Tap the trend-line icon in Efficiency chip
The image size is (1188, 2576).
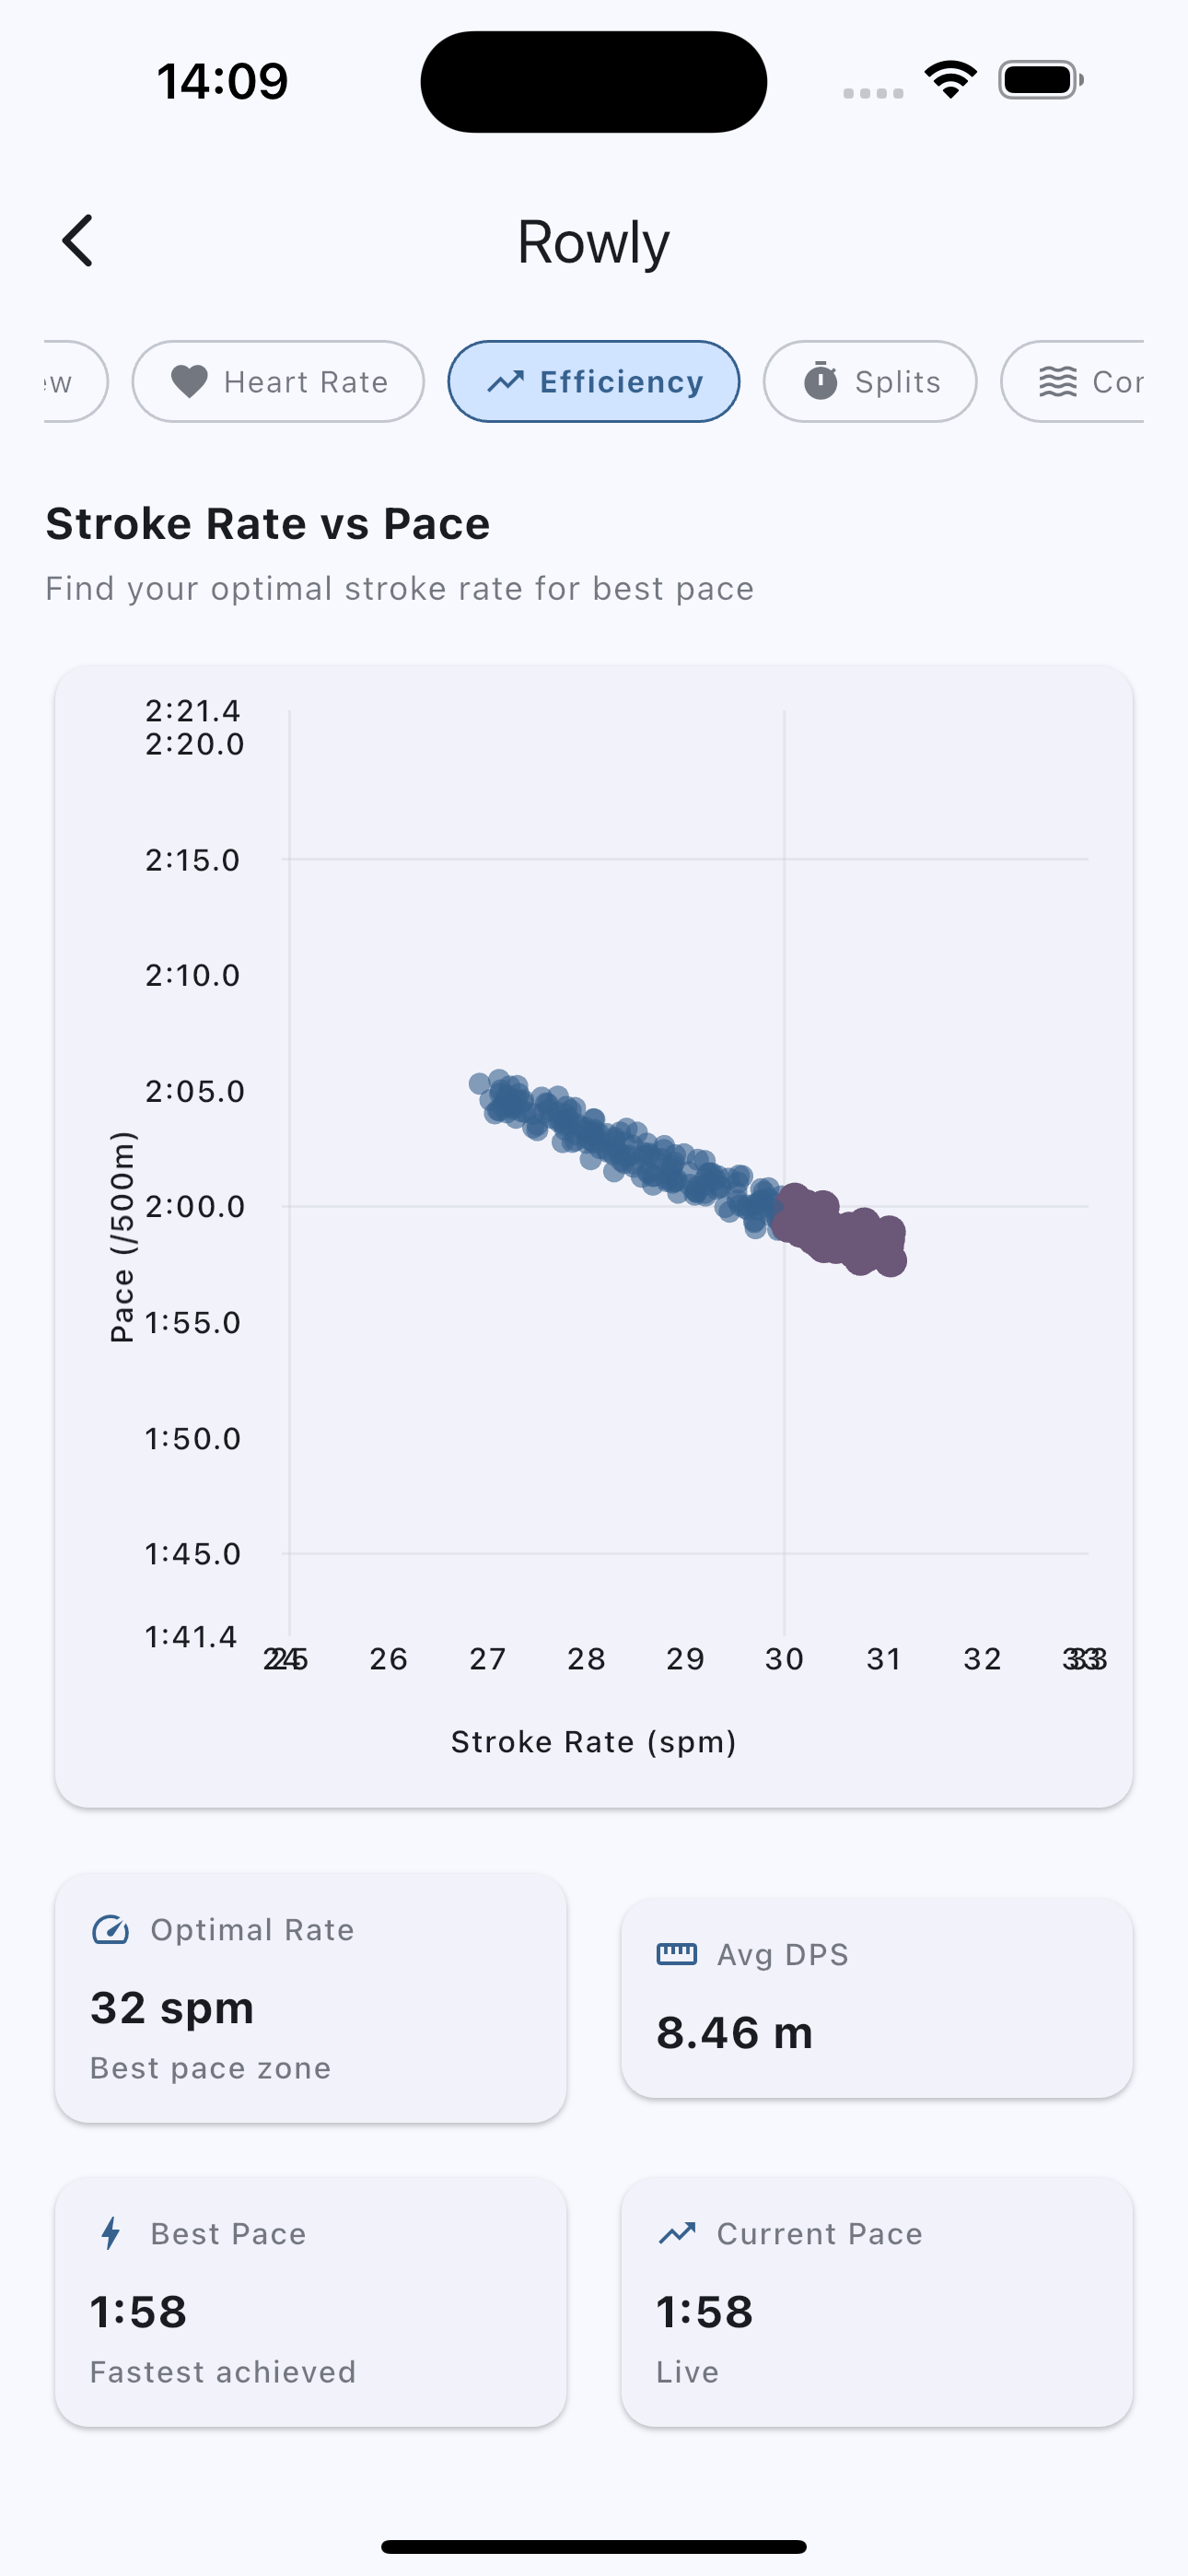505,382
